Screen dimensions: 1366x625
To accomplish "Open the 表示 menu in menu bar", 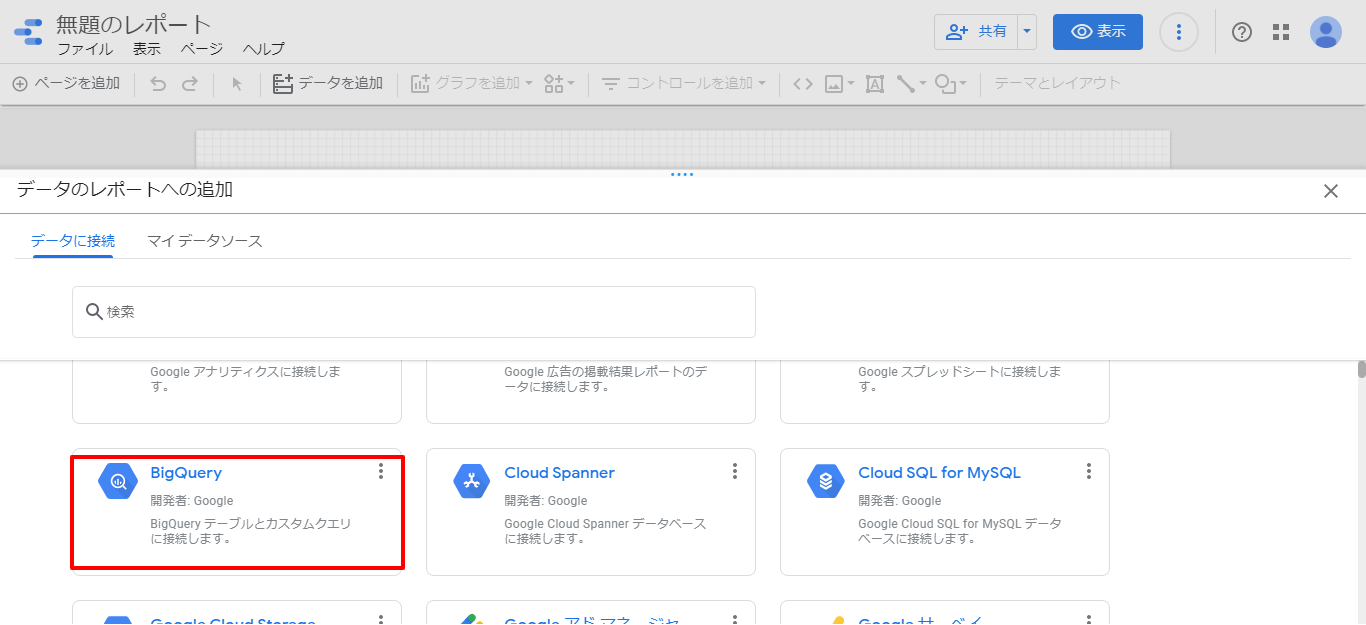I will 146,49.
